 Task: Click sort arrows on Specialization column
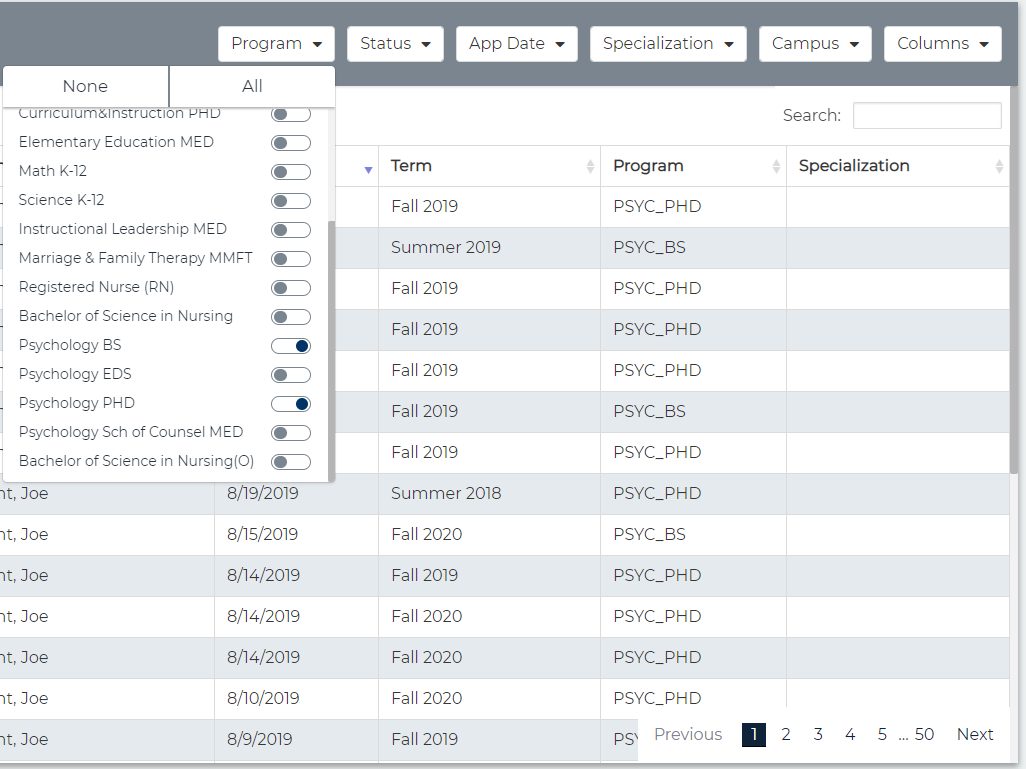coord(999,167)
